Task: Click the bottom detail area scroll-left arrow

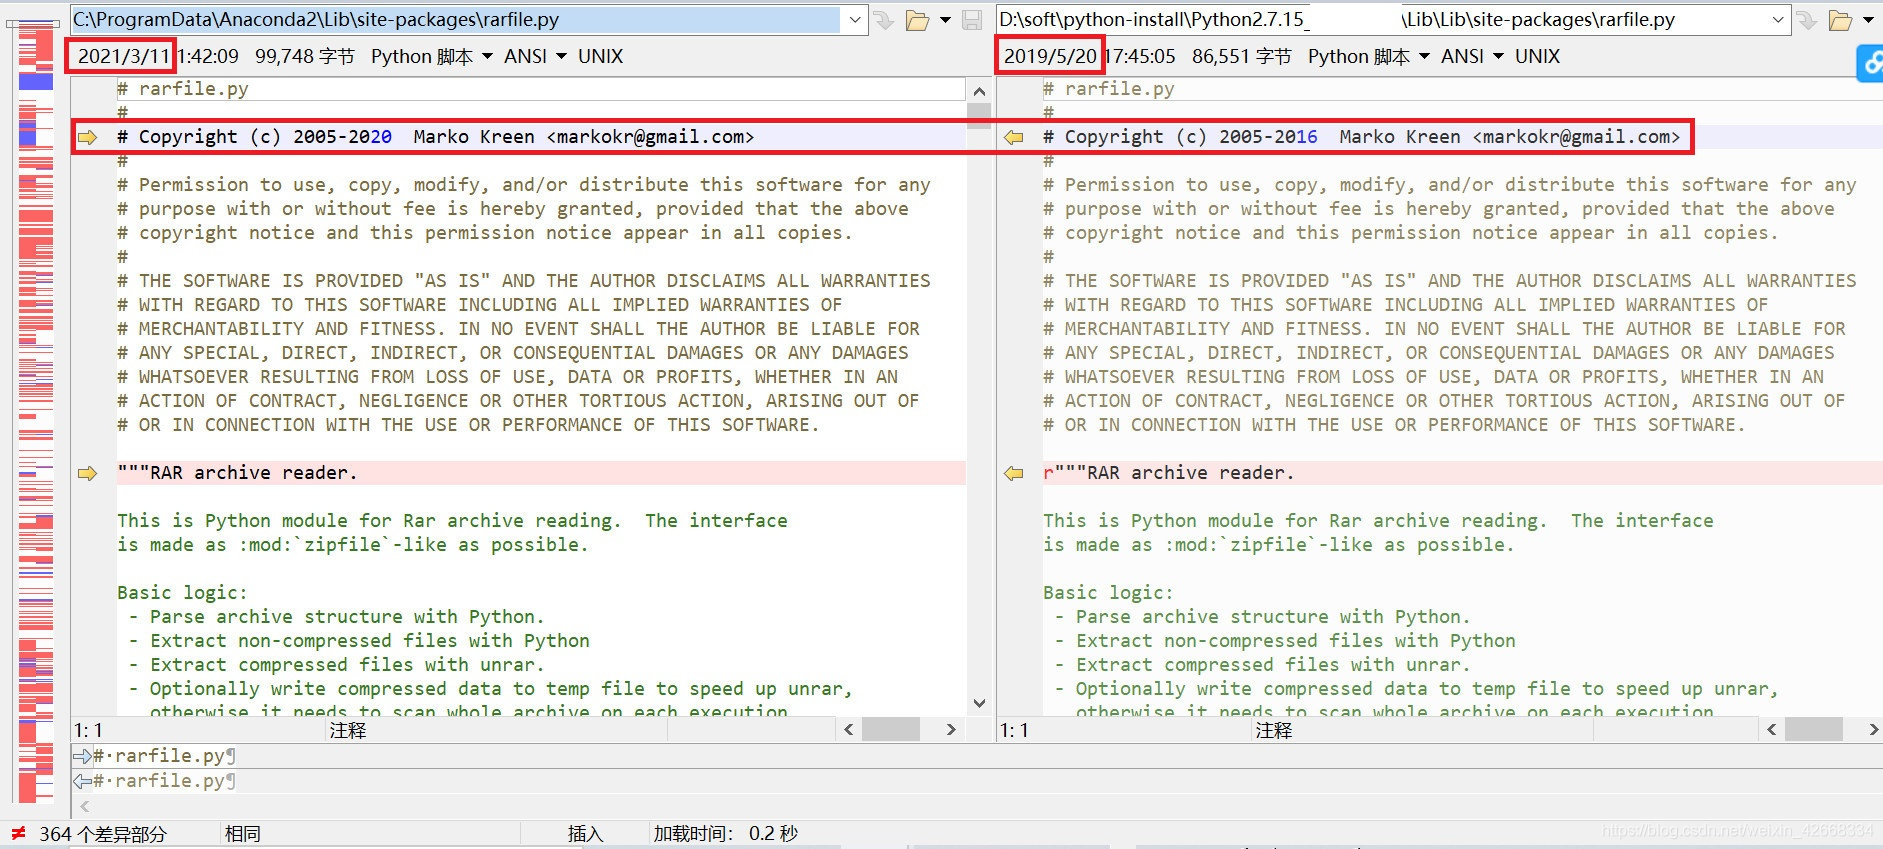Action: tap(85, 806)
